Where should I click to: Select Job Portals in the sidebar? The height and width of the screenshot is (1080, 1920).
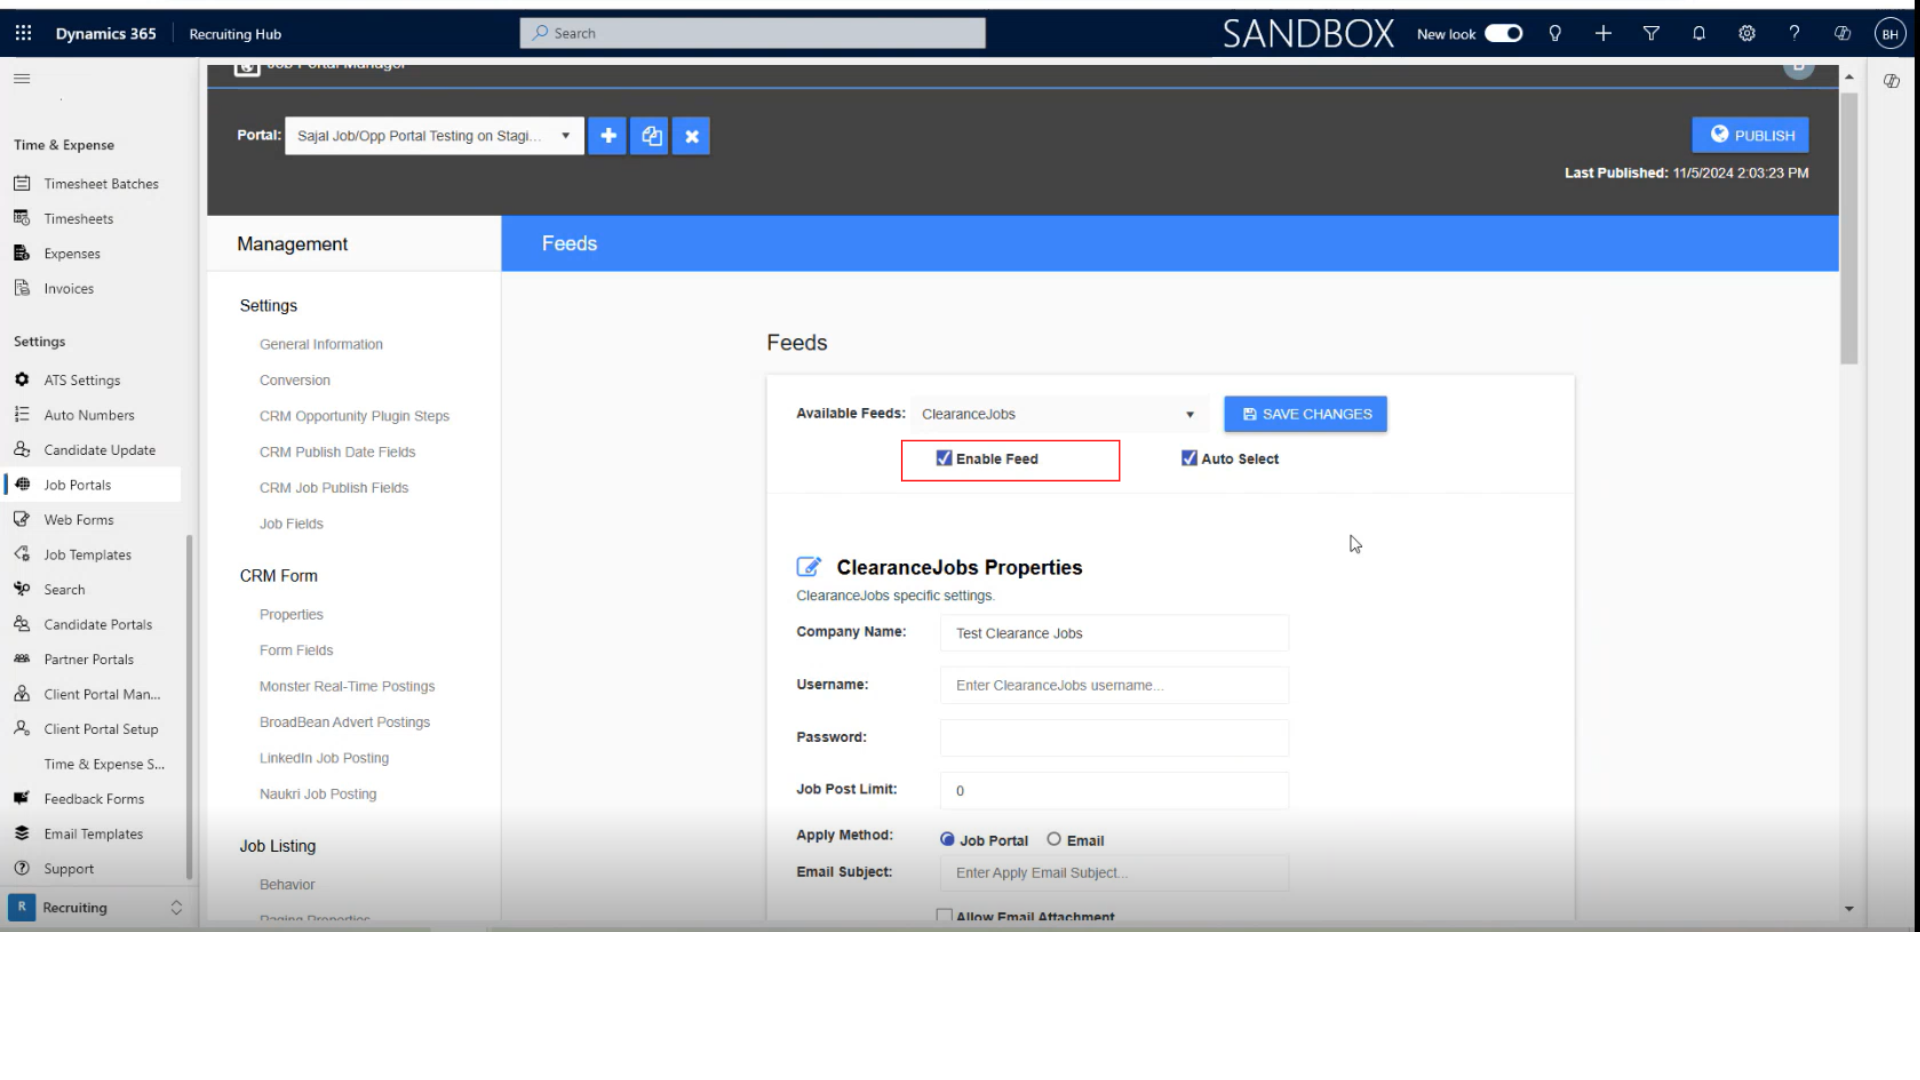click(90, 485)
